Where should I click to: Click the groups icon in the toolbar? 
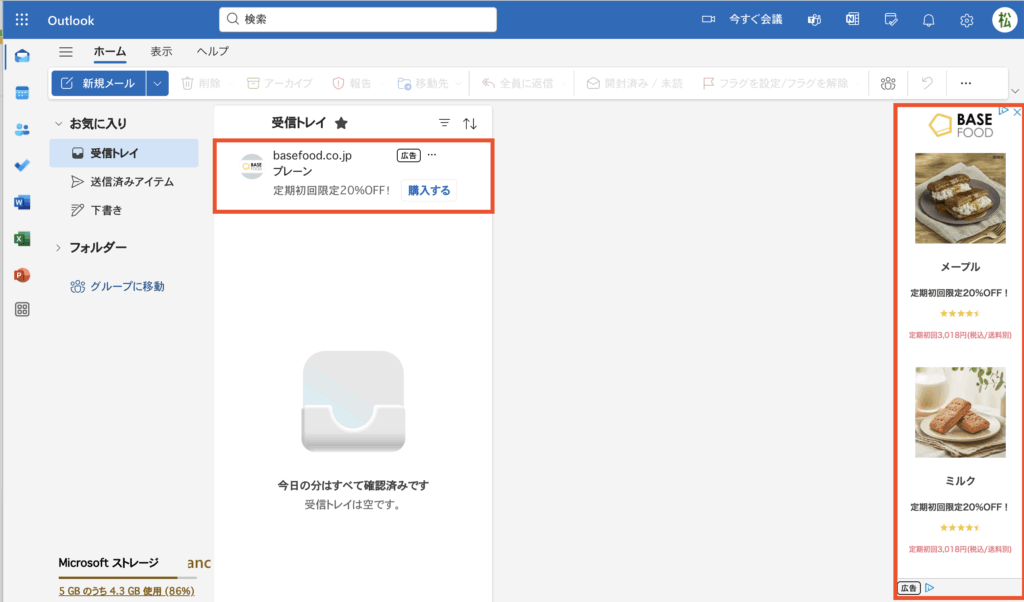click(x=888, y=84)
